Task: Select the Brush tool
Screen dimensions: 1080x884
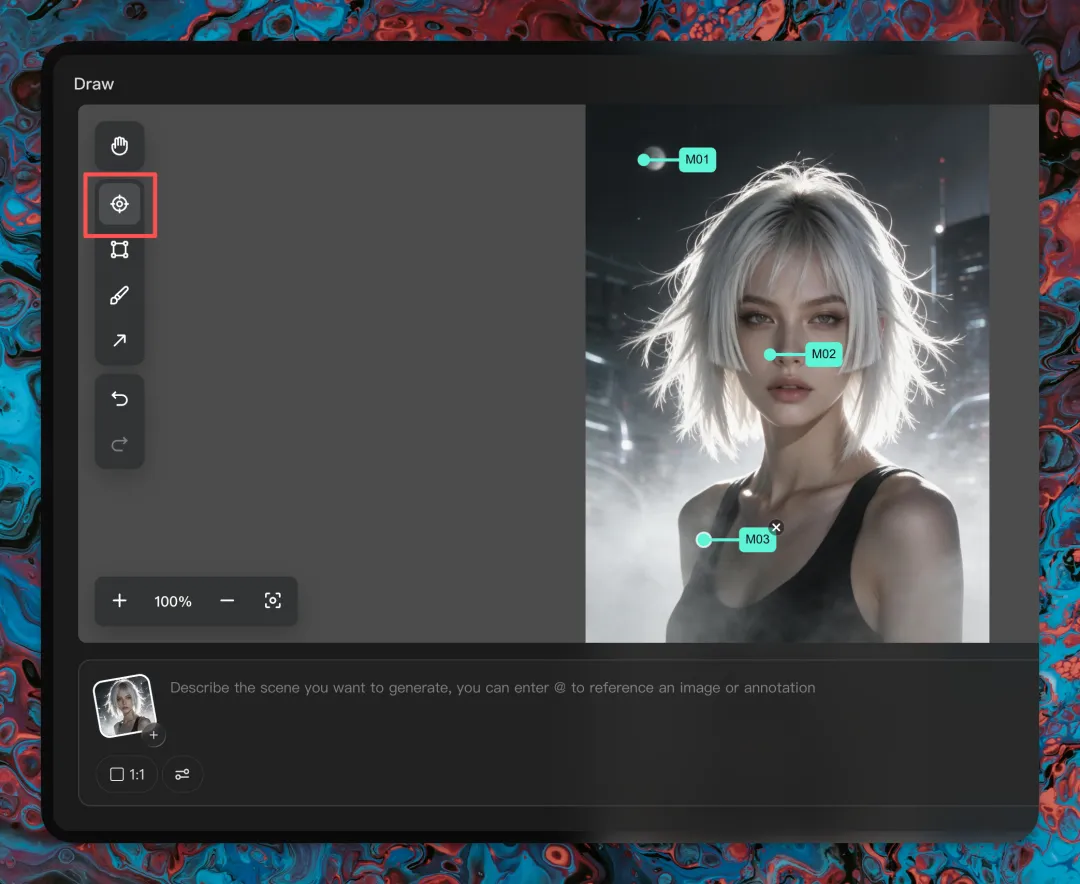Action: tap(119, 296)
